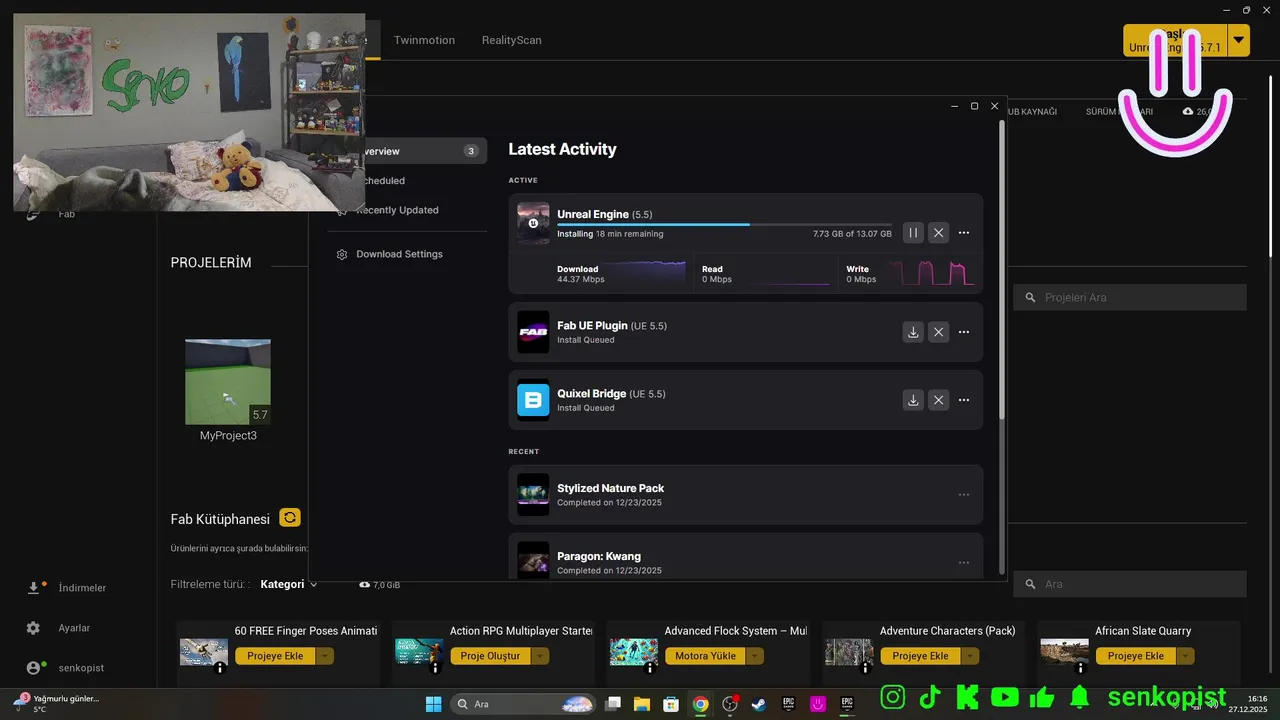The width and height of the screenshot is (1280, 720).
Task: Pause the Unreal Engine 5.5 installation
Action: [913, 233]
